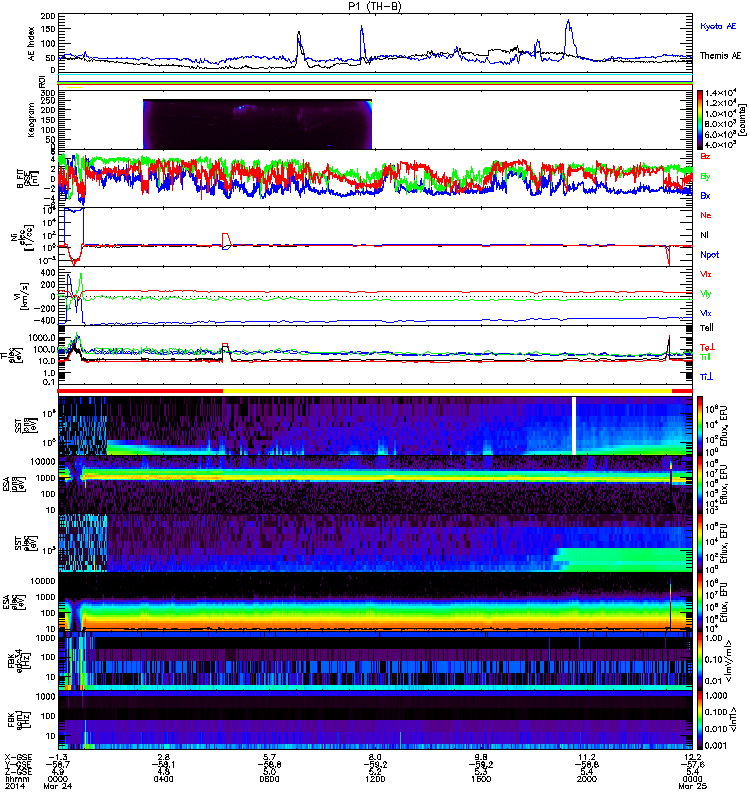Click the 0400 time tick label

[163, 779]
